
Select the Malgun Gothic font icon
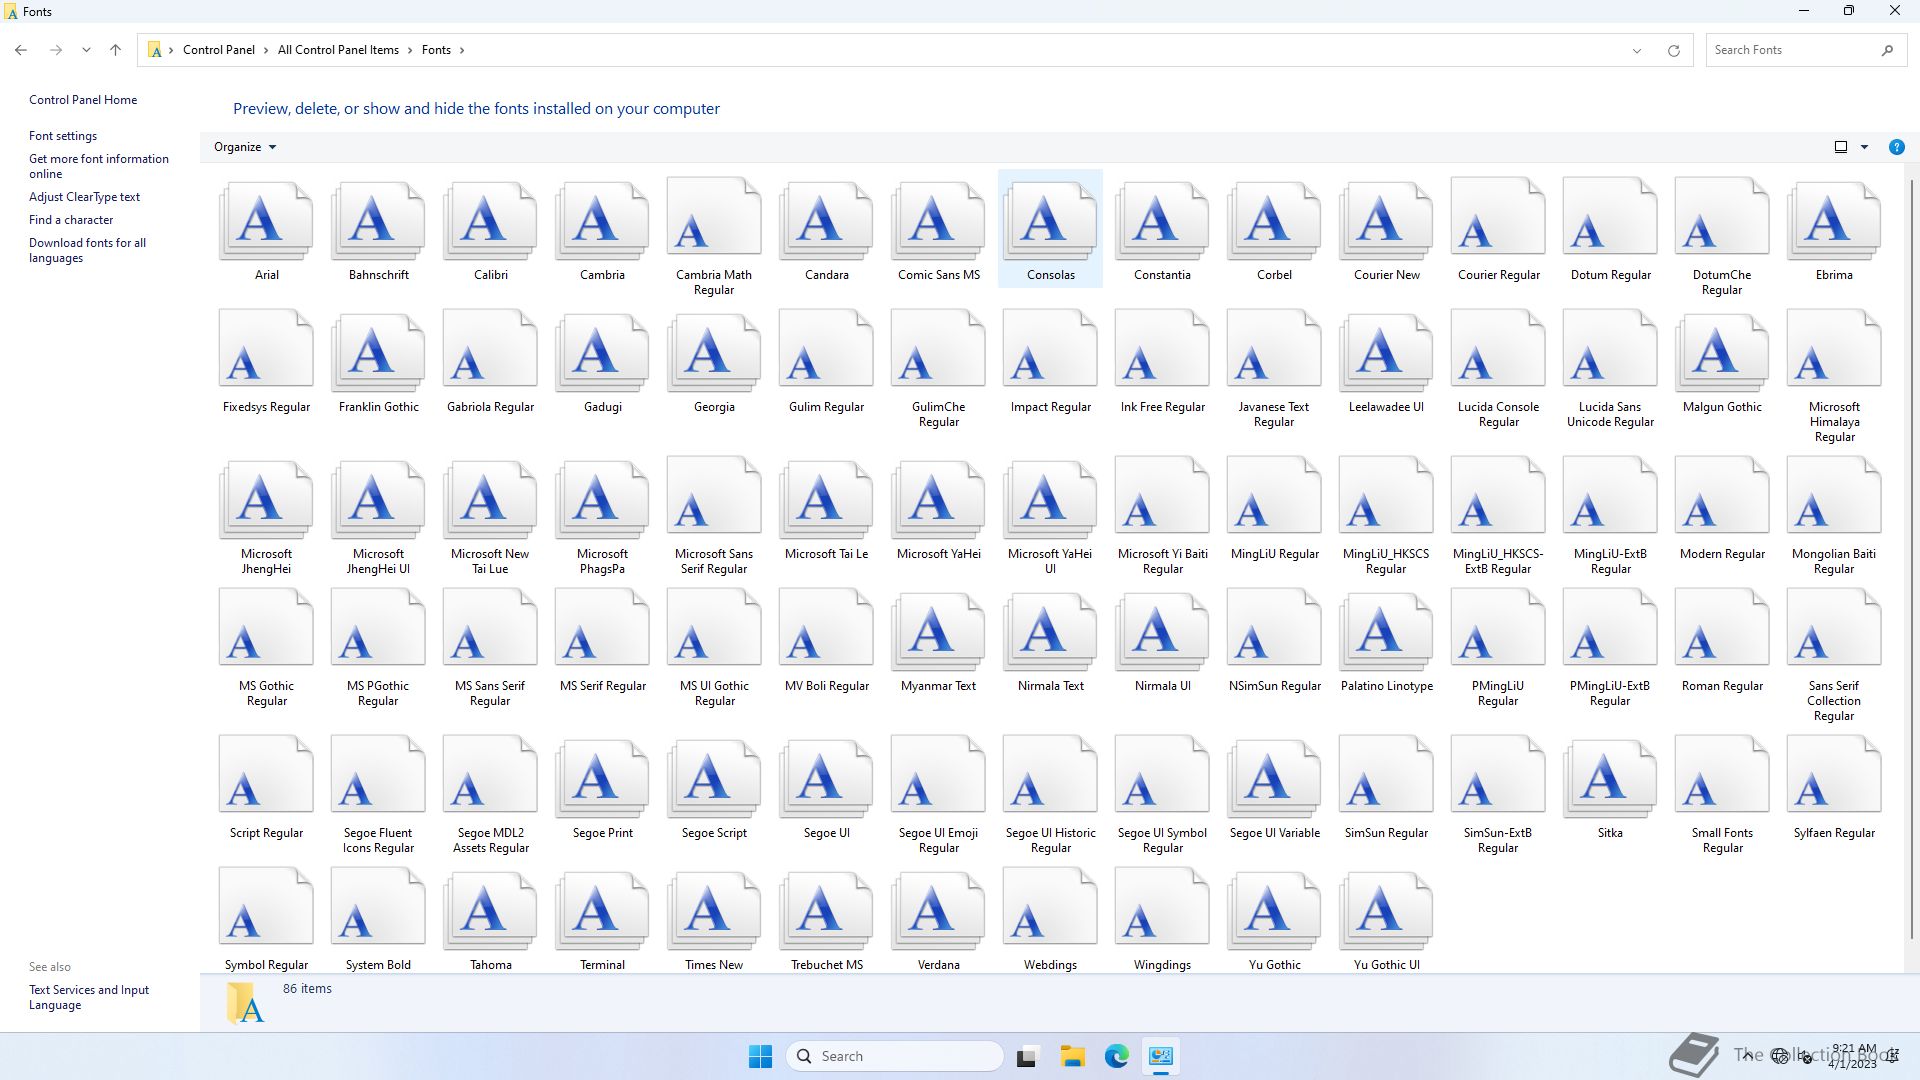(x=1722, y=351)
